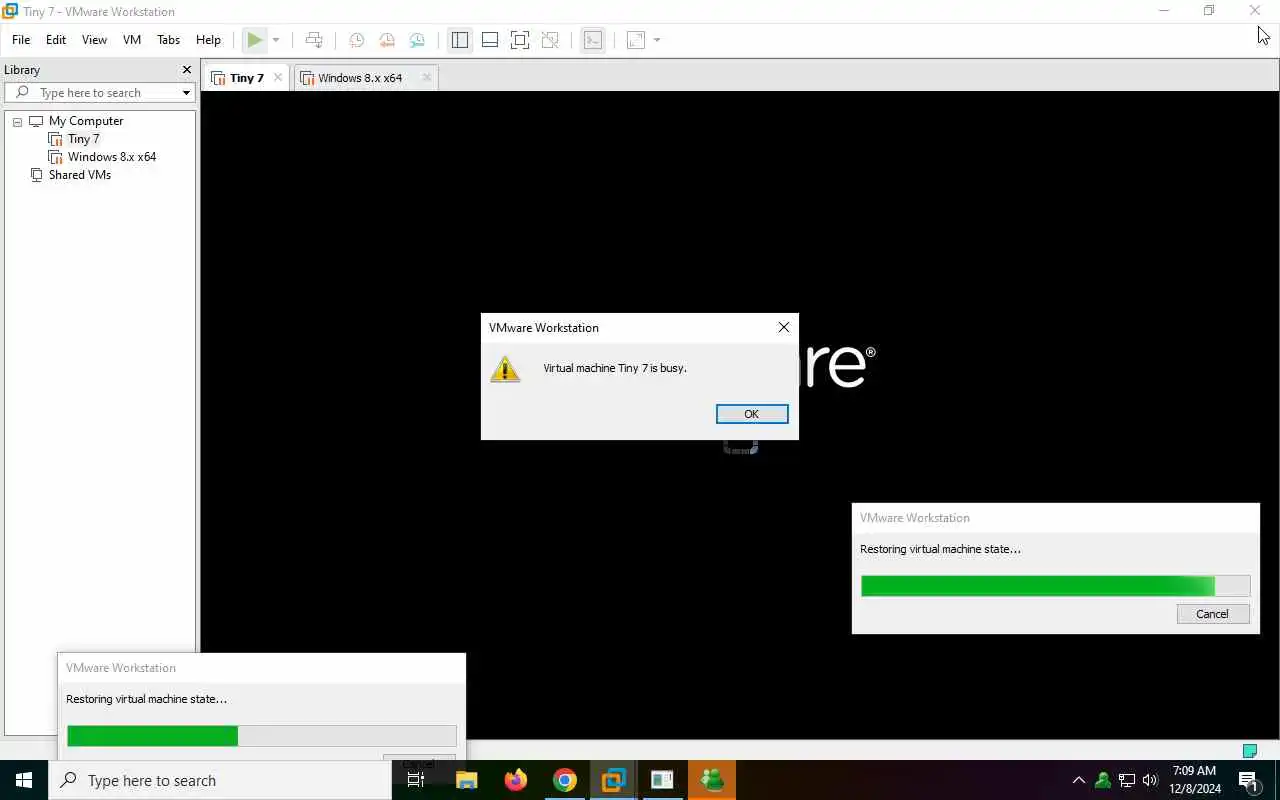Image resolution: width=1280 pixels, height=800 pixels.
Task: Open Firefox from the taskbar
Action: pyautogui.click(x=515, y=780)
